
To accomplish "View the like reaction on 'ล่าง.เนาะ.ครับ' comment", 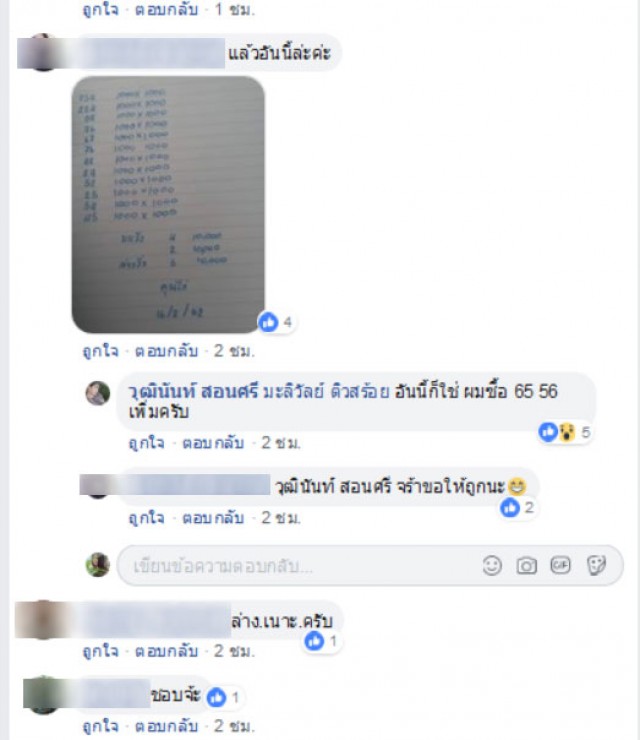I will [x=321, y=641].
